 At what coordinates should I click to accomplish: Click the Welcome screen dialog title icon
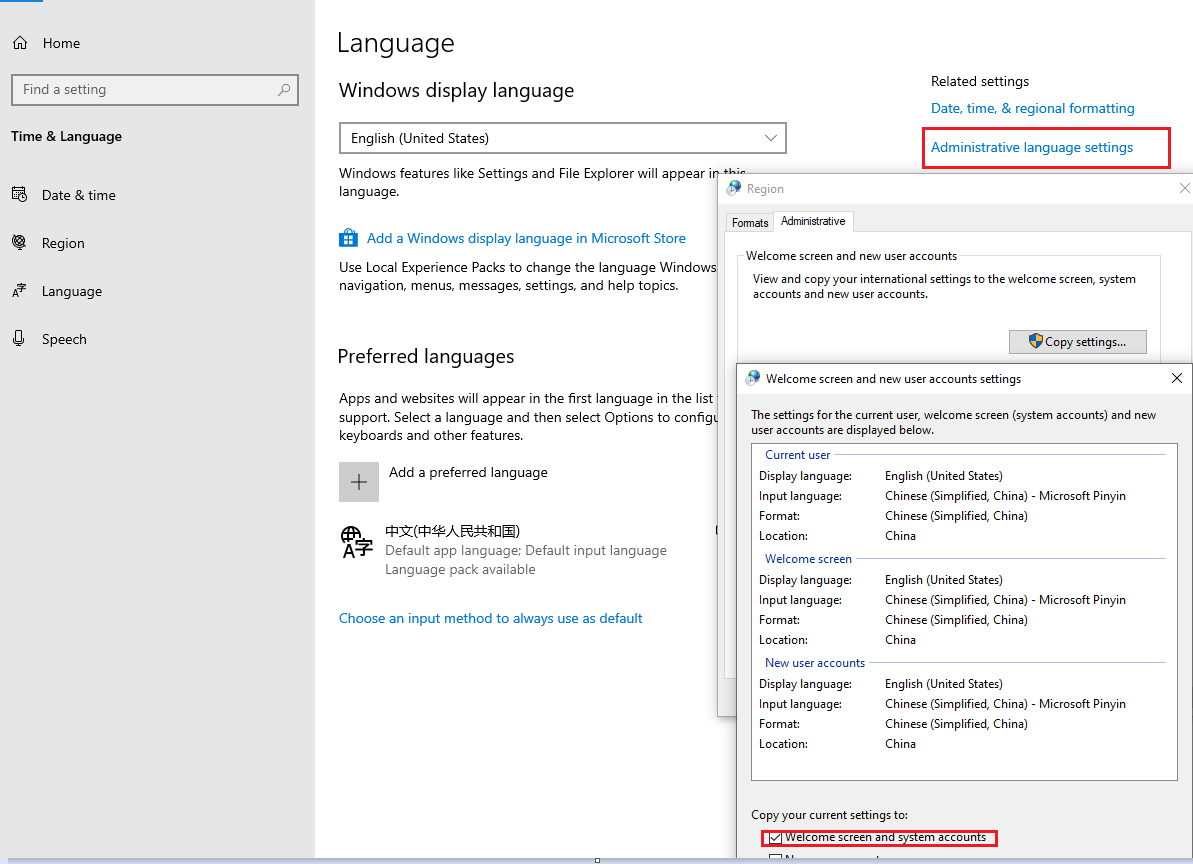click(x=752, y=378)
